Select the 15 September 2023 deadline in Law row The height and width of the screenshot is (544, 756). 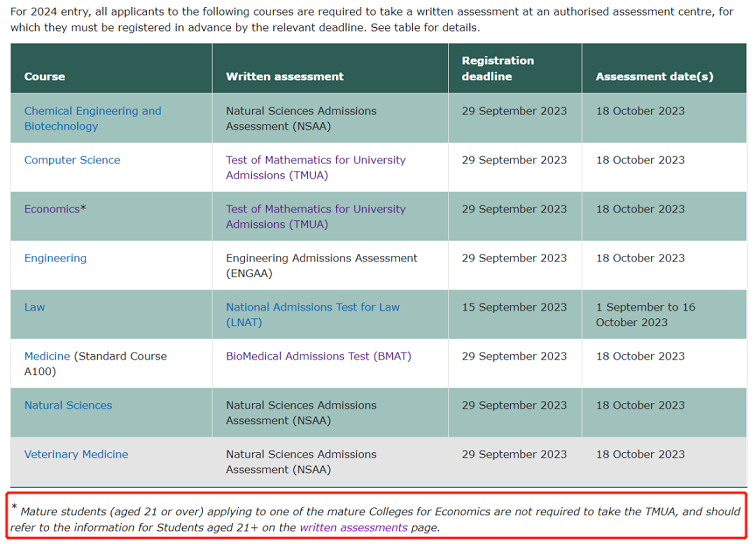click(x=514, y=307)
